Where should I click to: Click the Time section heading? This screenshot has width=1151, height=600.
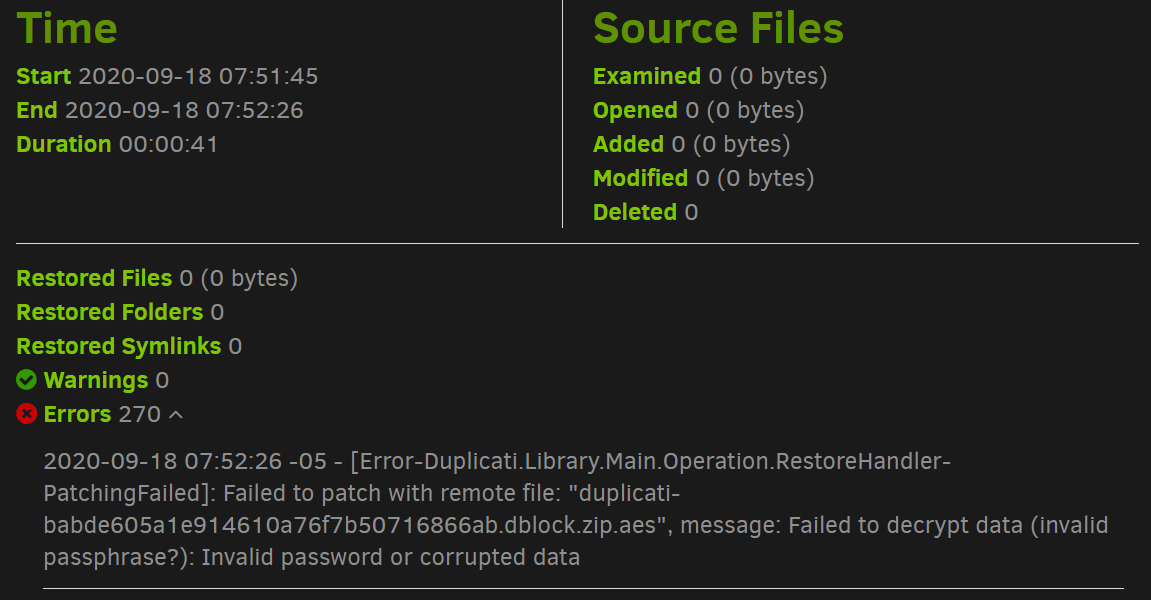(x=67, y=28)
